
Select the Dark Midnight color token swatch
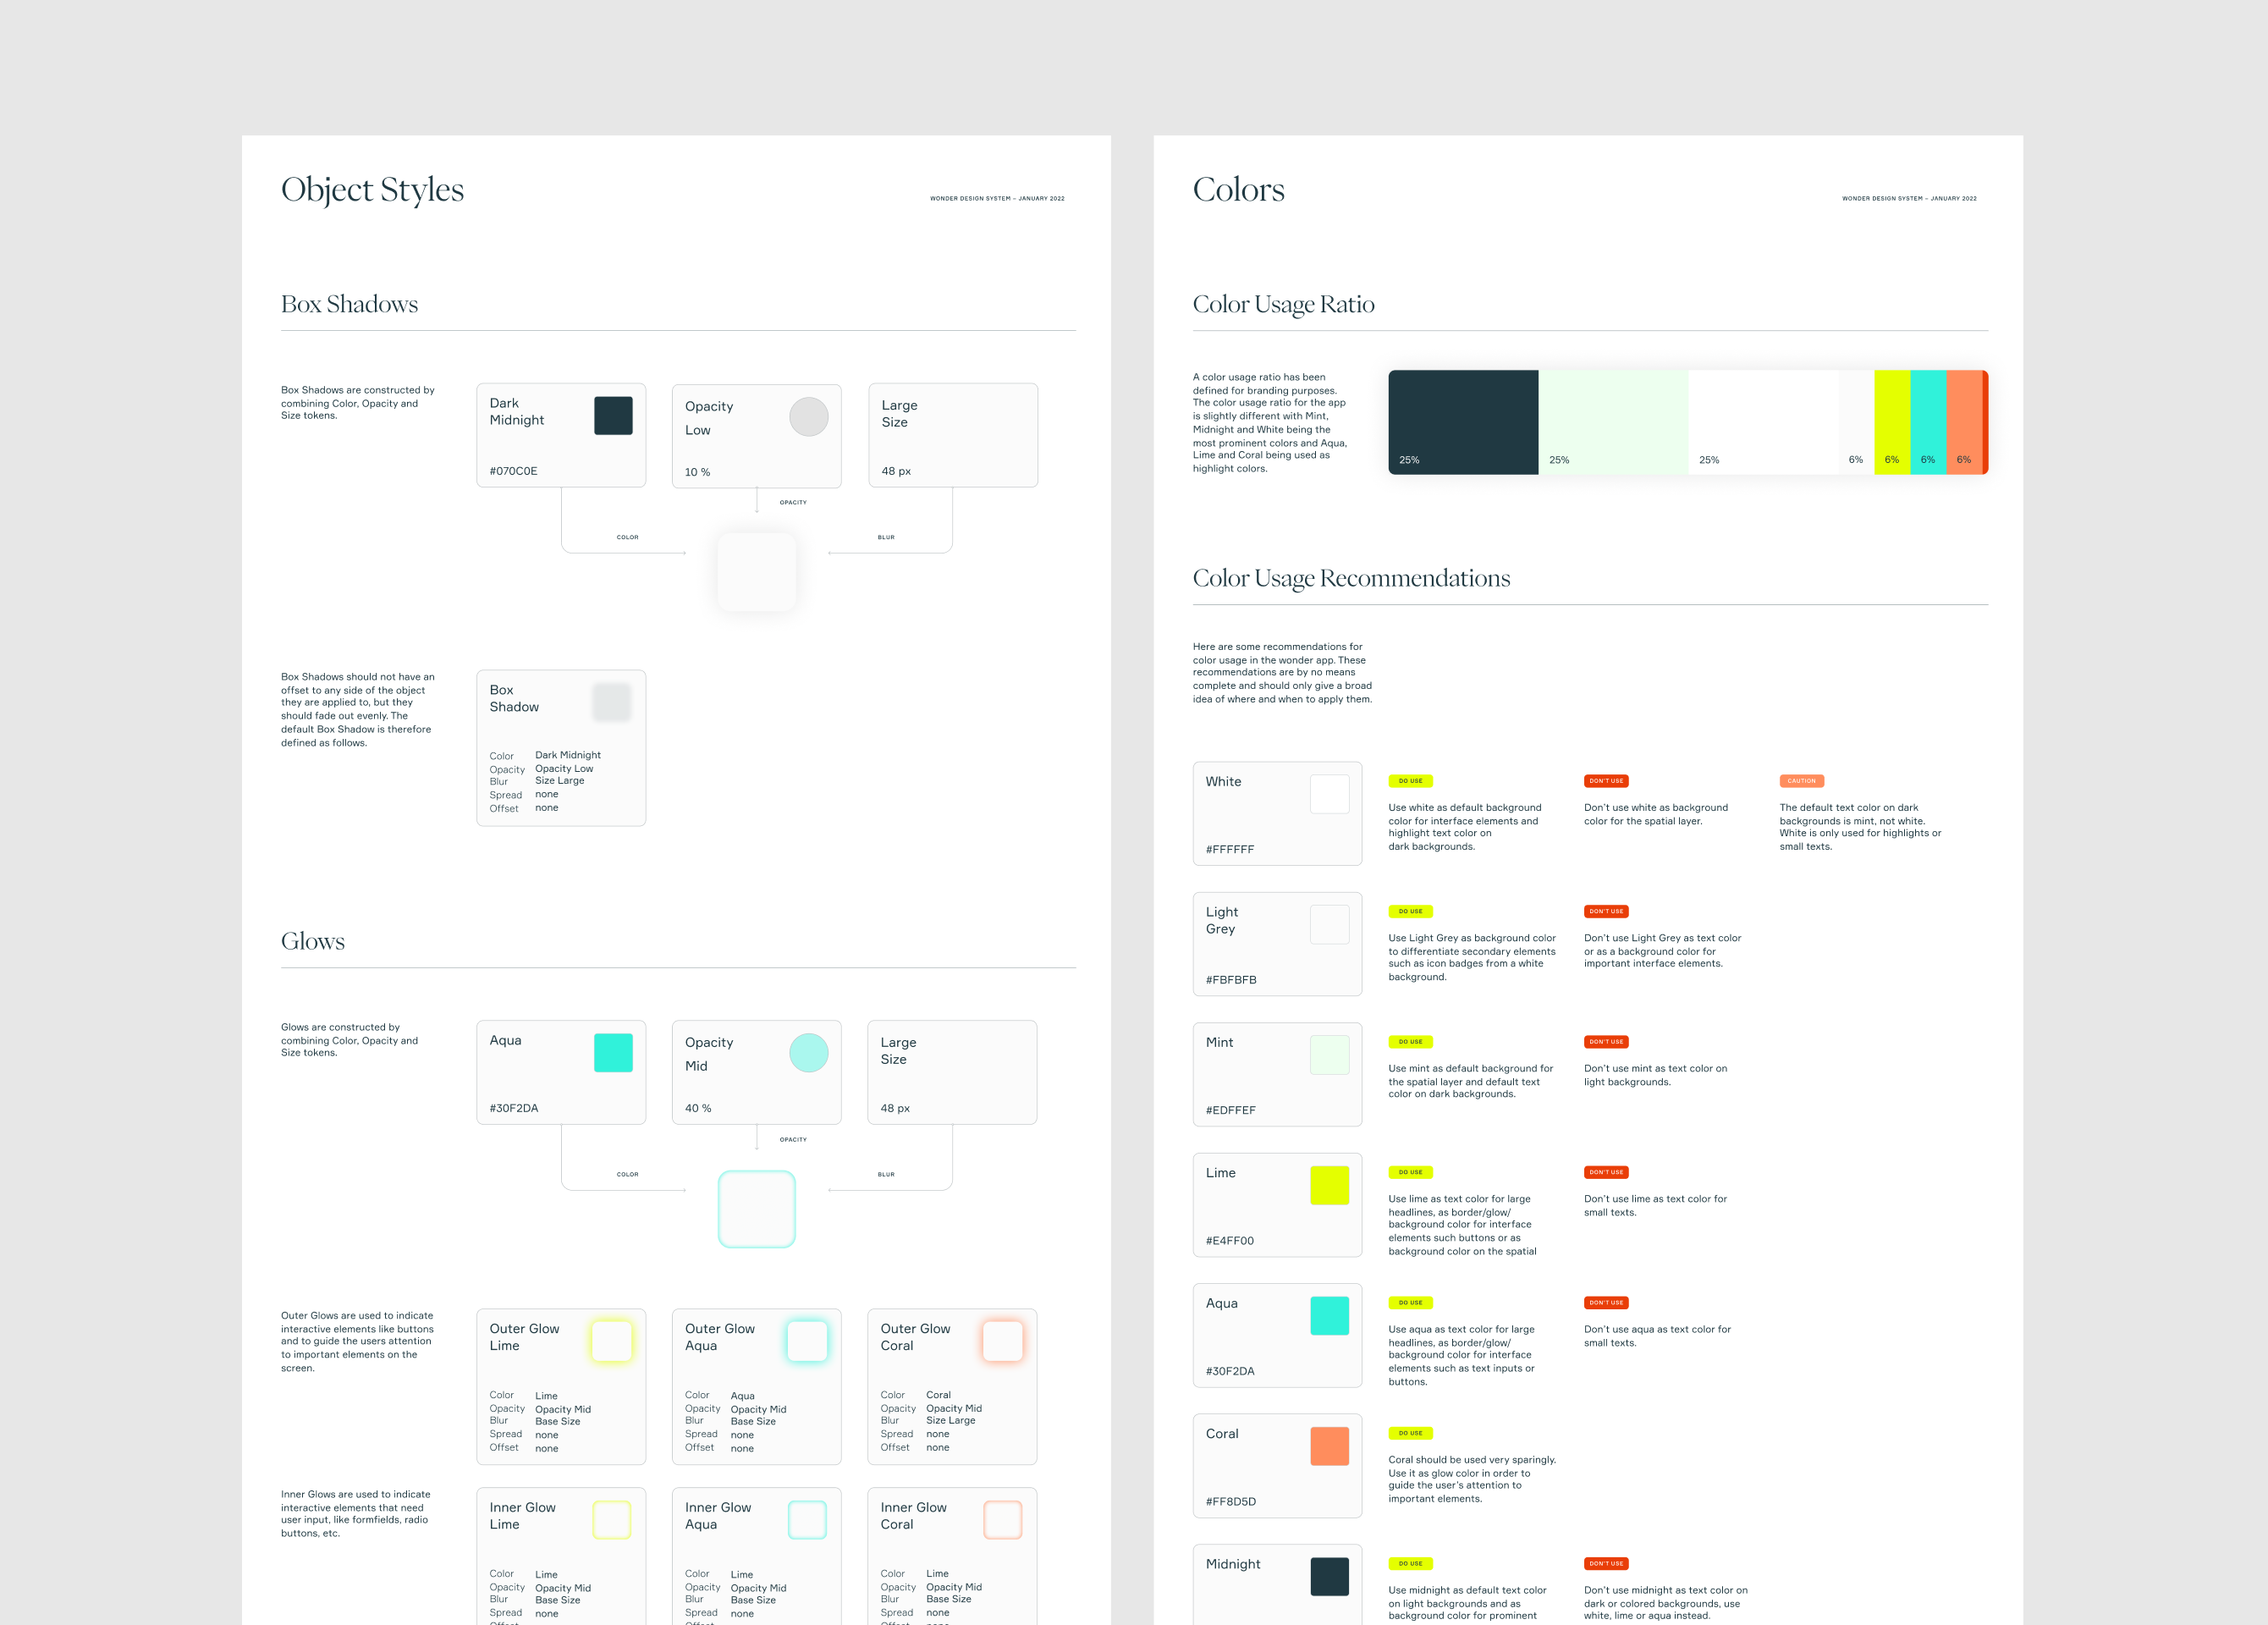(x=613, y=415)
